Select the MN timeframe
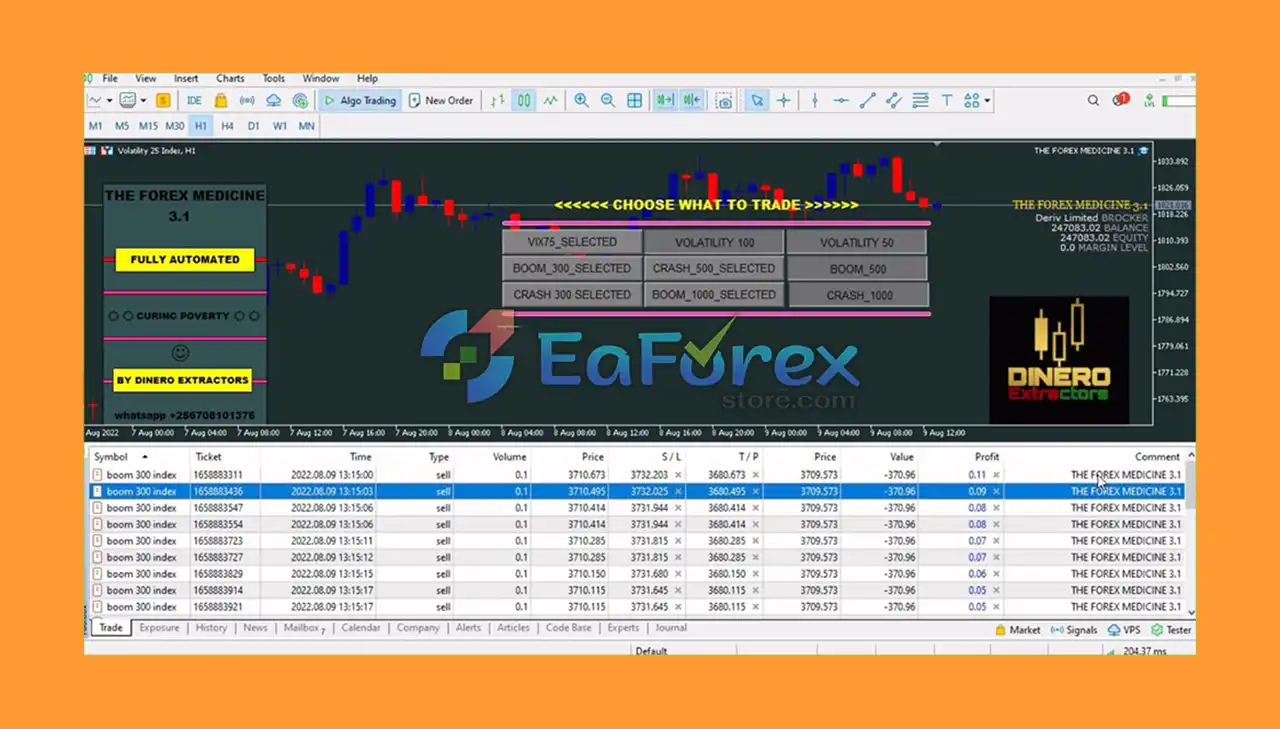Image resolution: width=1280 pixels, height=729 pixels. [307, 126]
